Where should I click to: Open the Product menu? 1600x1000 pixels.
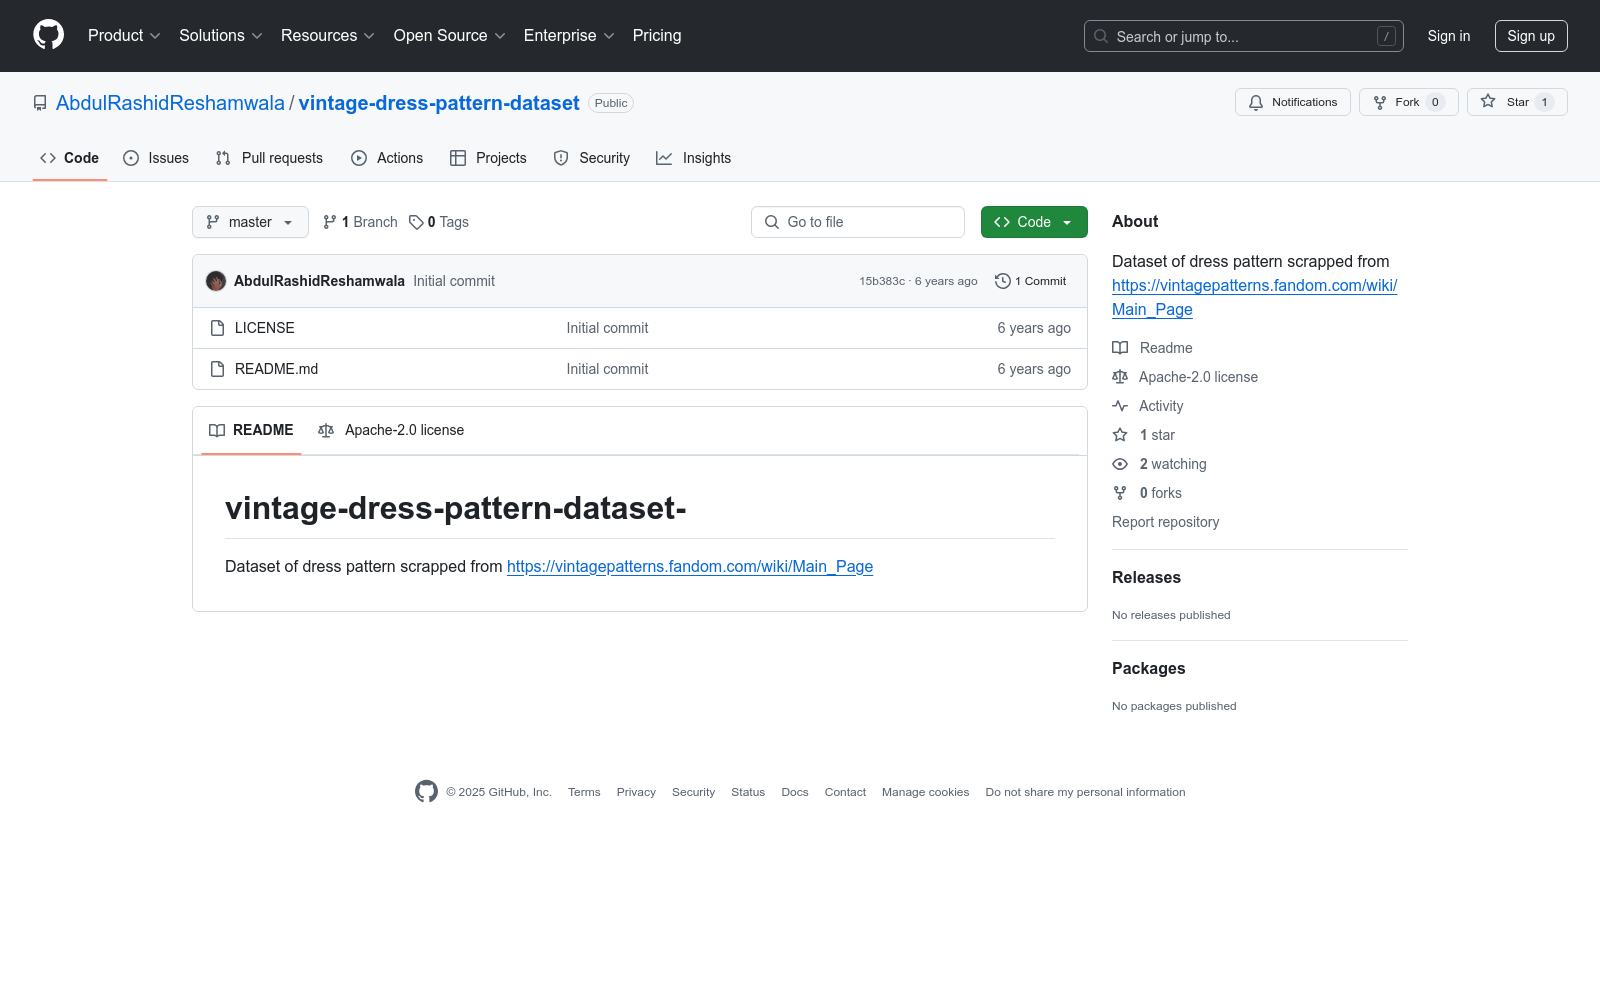pos(124,36)
